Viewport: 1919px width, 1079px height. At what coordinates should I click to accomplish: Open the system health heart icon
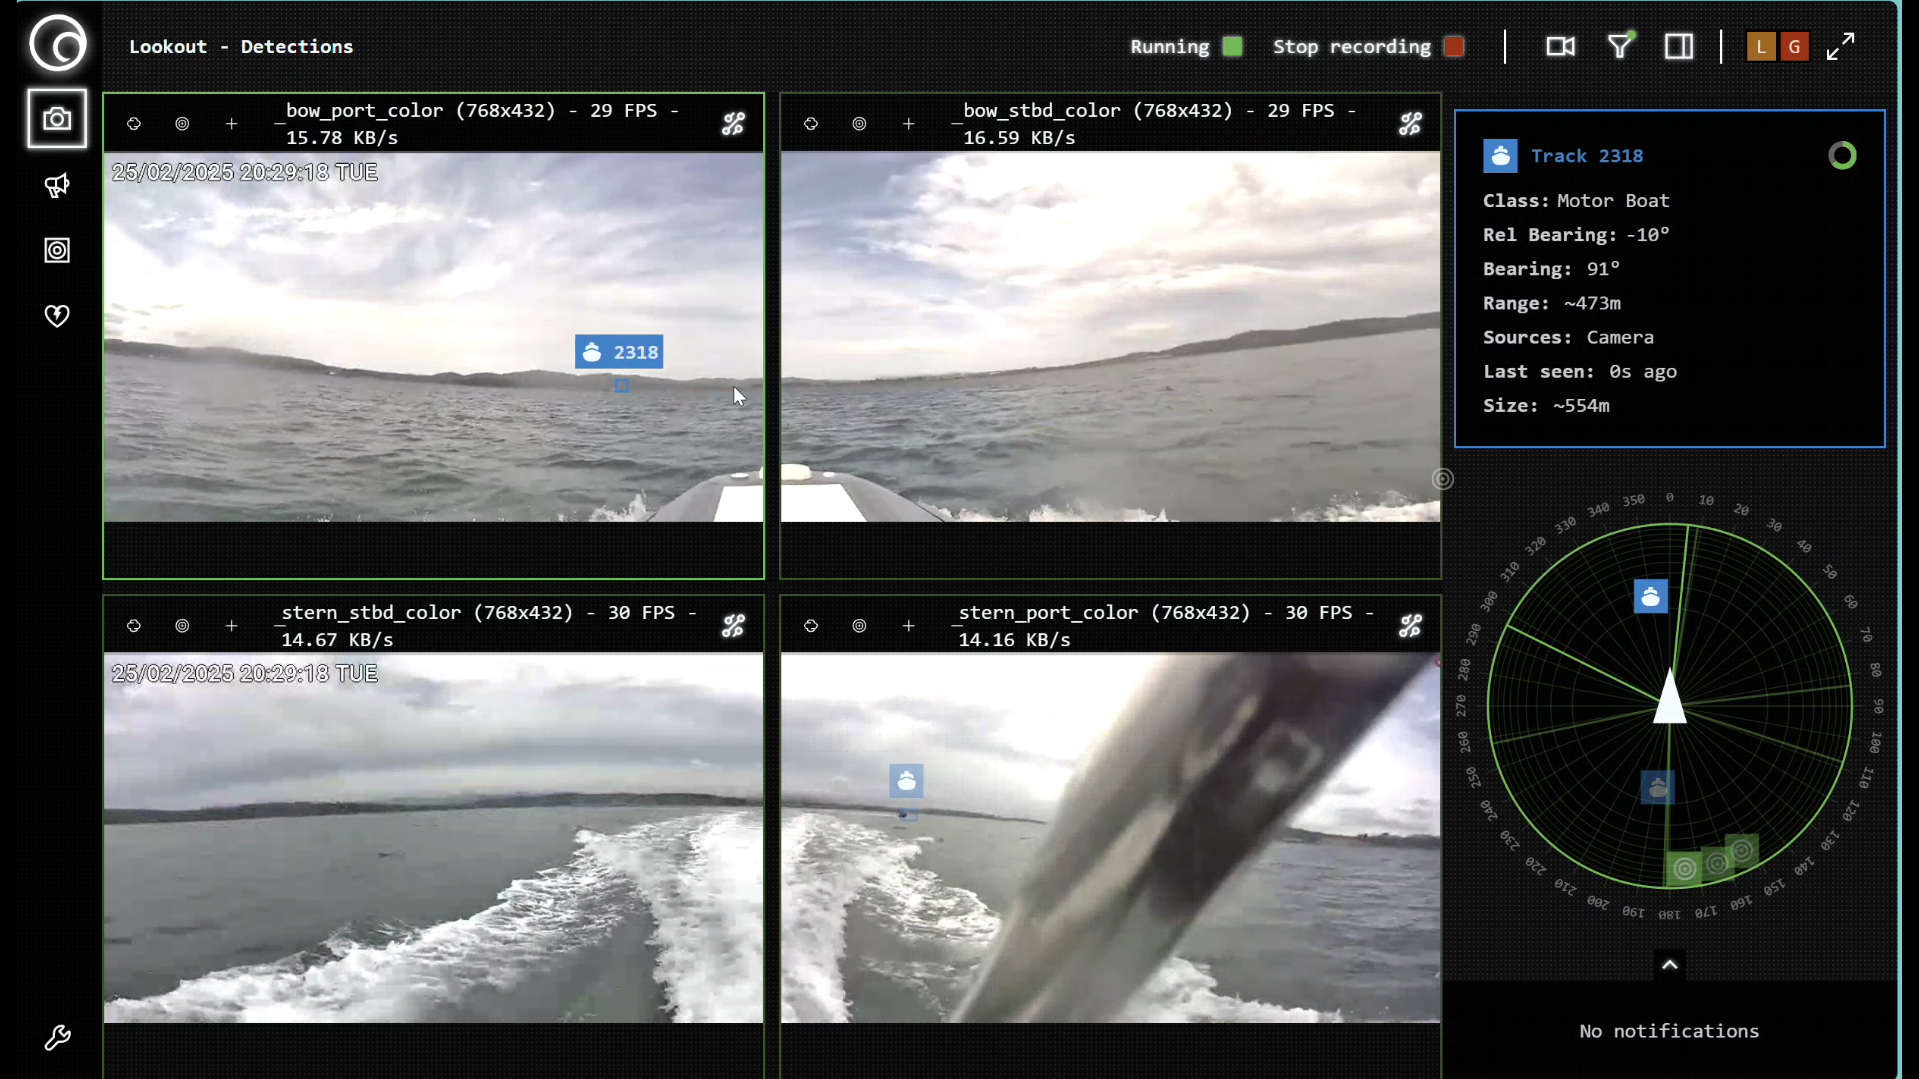click(x=57, y=316)
